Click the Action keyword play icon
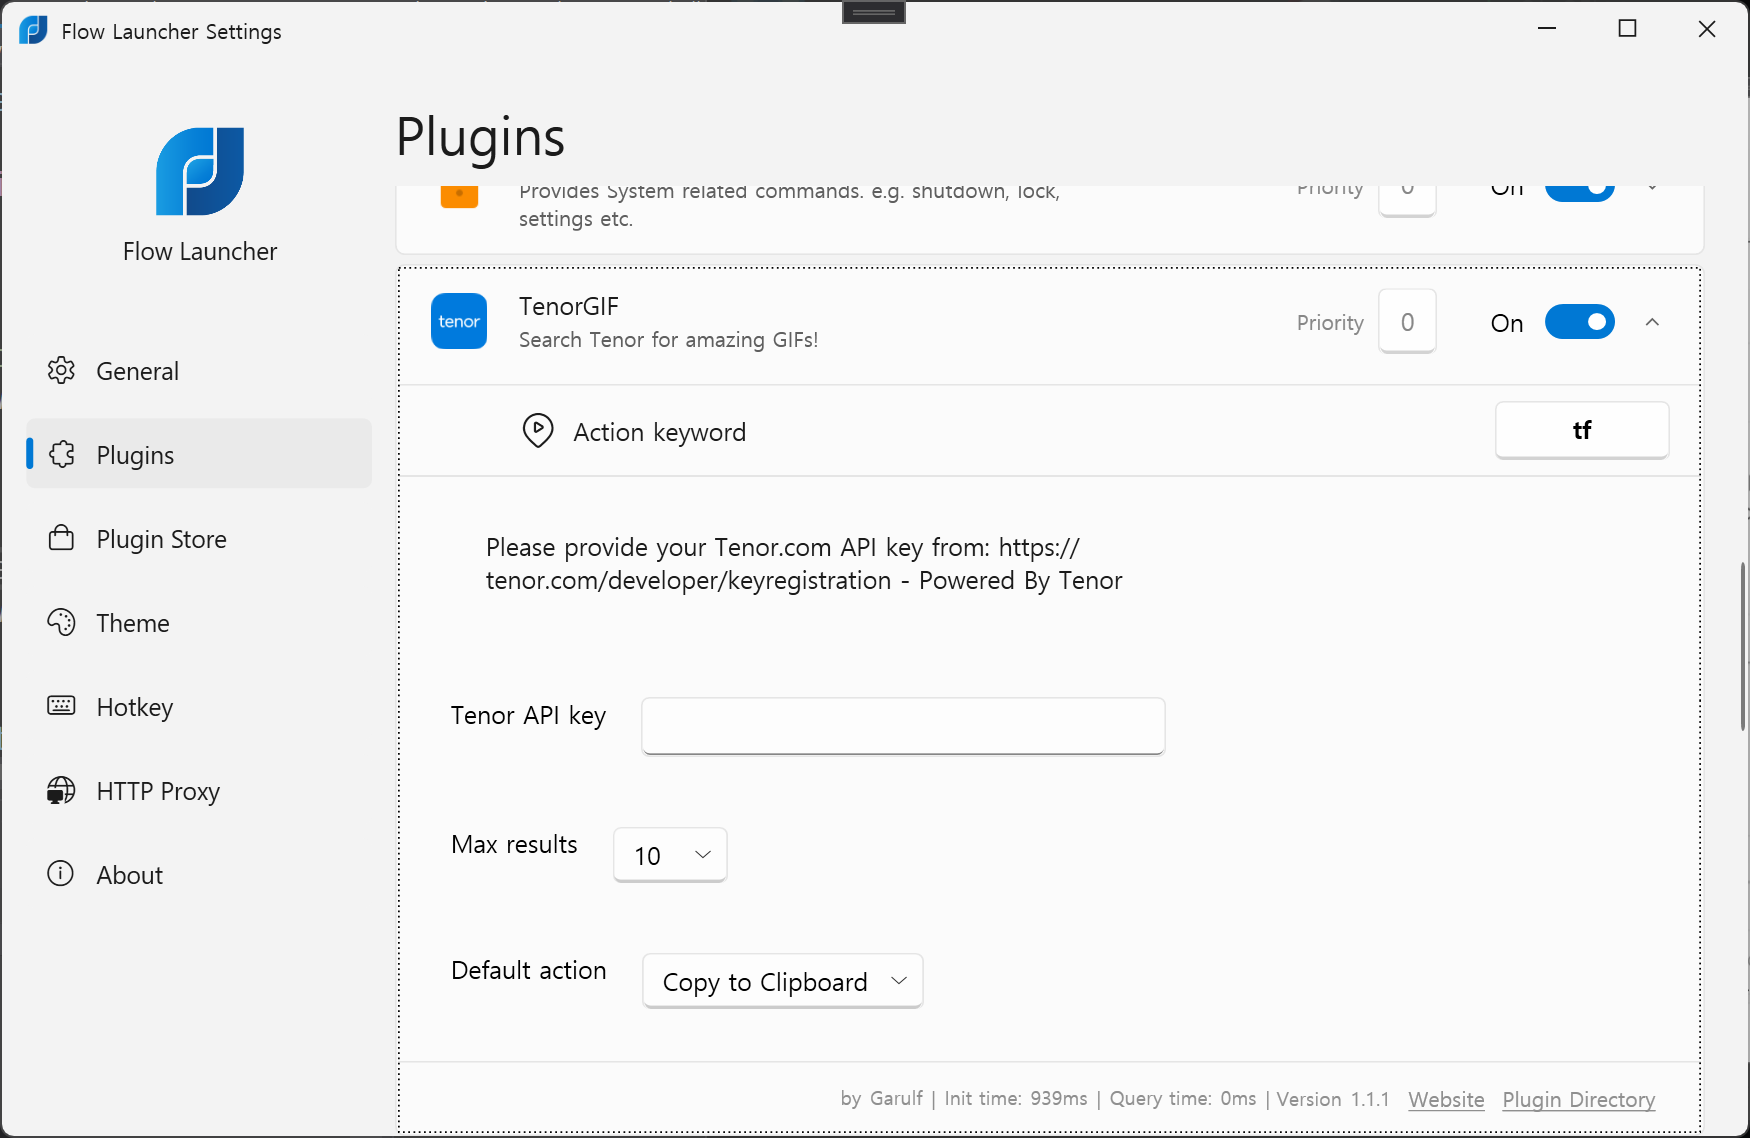1750x1138 pixels. pyautogui.click(x=538, y=431)
